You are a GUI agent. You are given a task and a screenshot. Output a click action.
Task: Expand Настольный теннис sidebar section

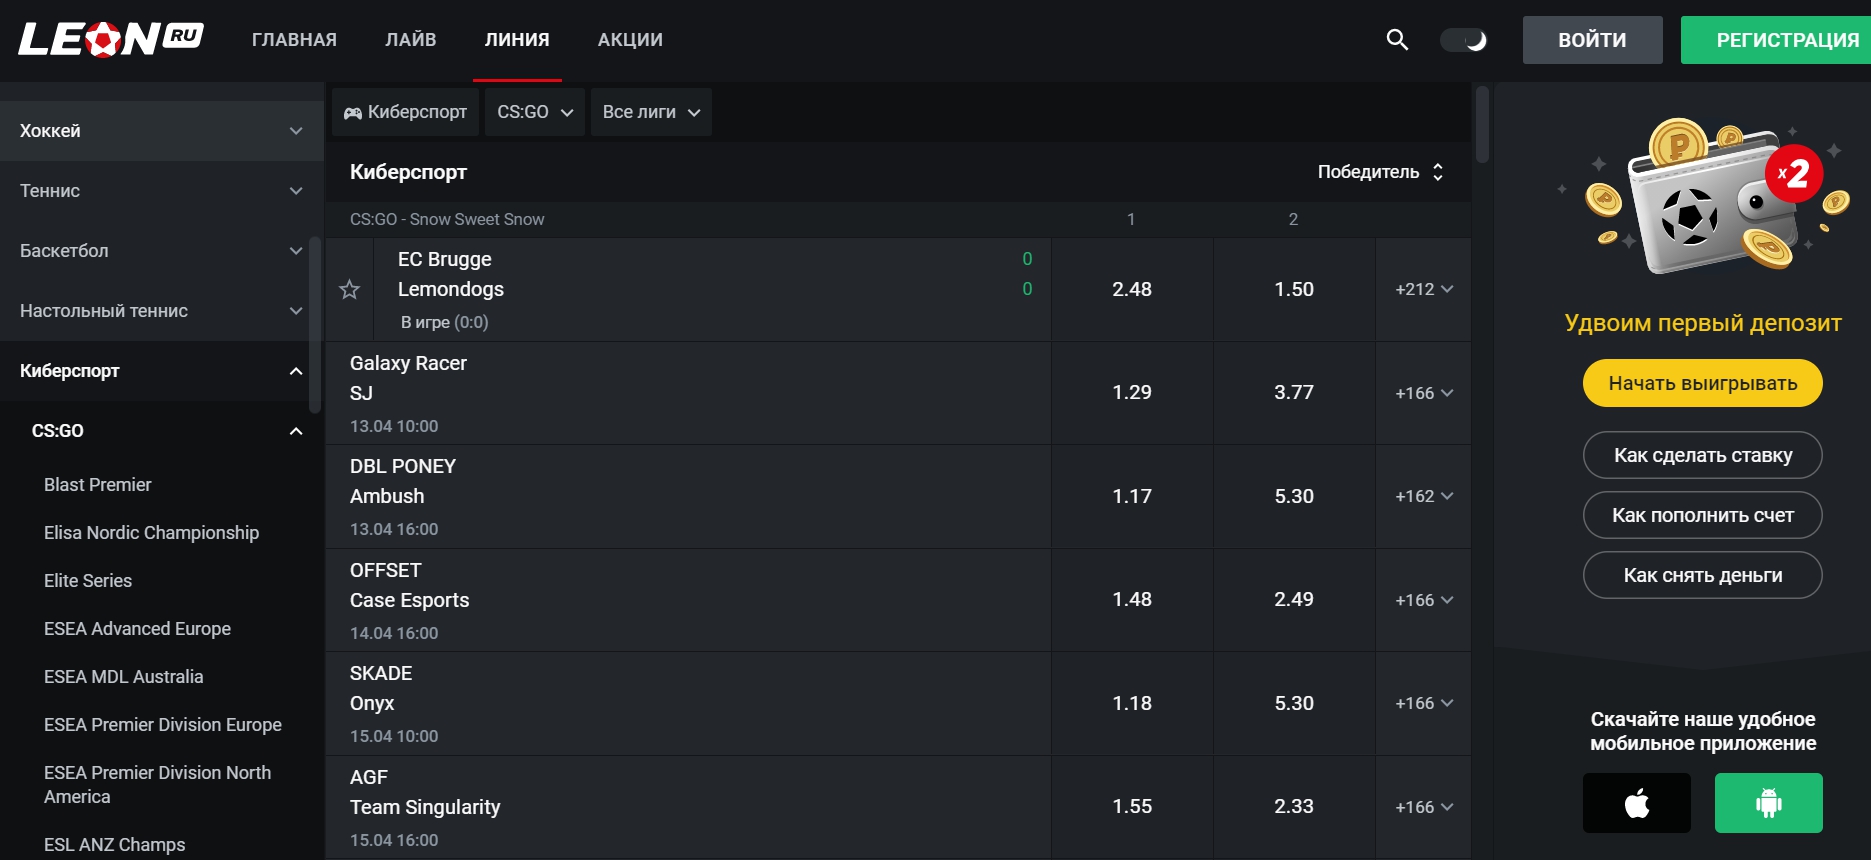coord(161,311)
